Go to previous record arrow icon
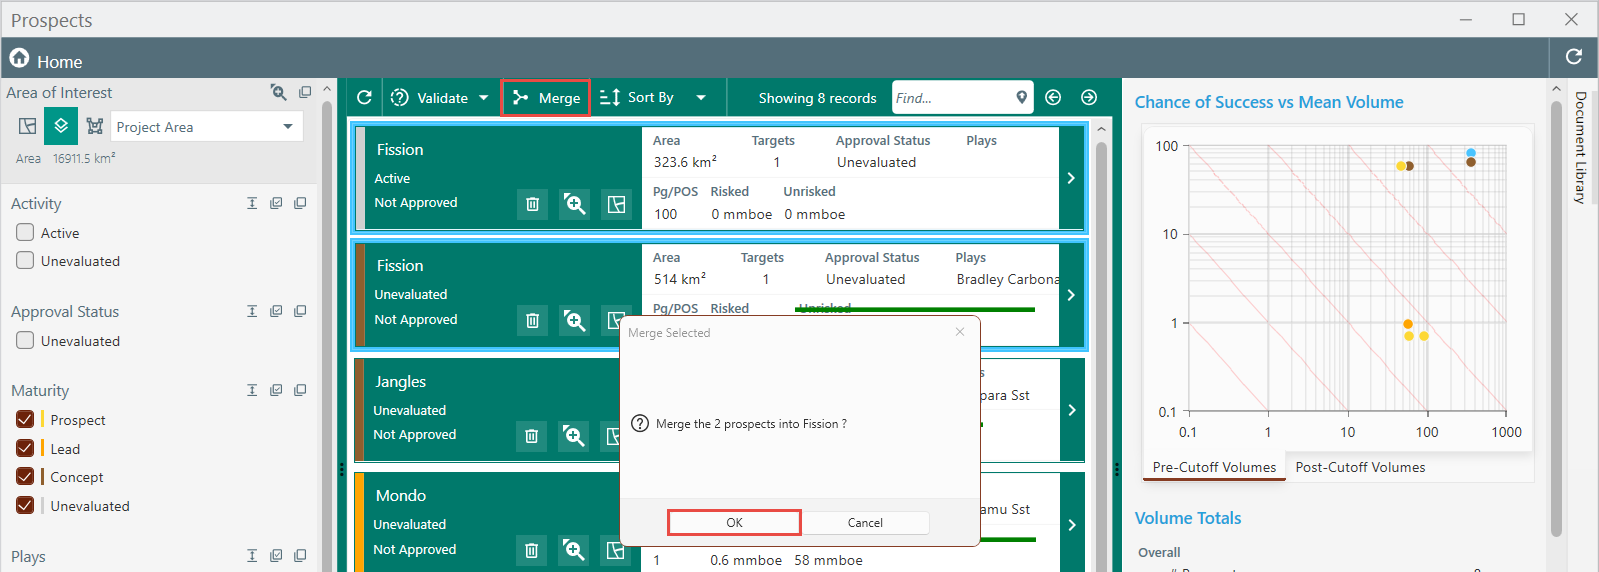Viewport: 1599px width, 572px height. pyautogui.click(x=1053, y=97)
